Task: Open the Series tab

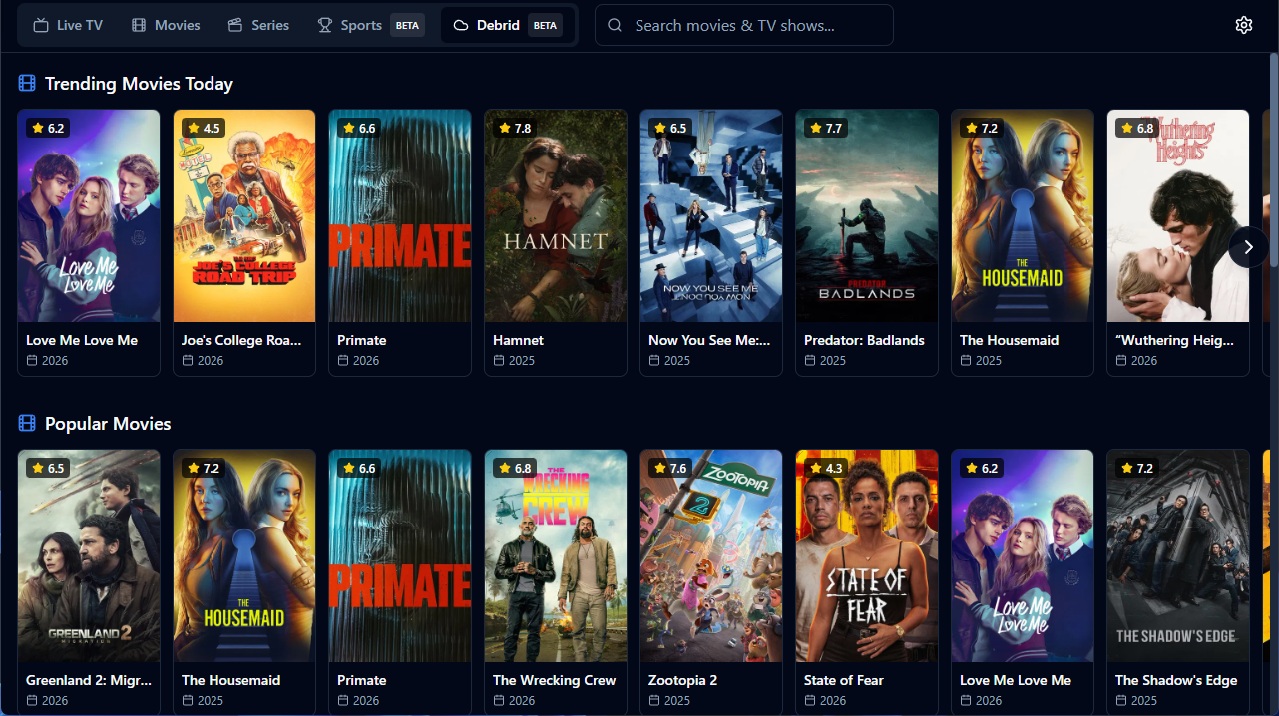Action: point(258,25)
